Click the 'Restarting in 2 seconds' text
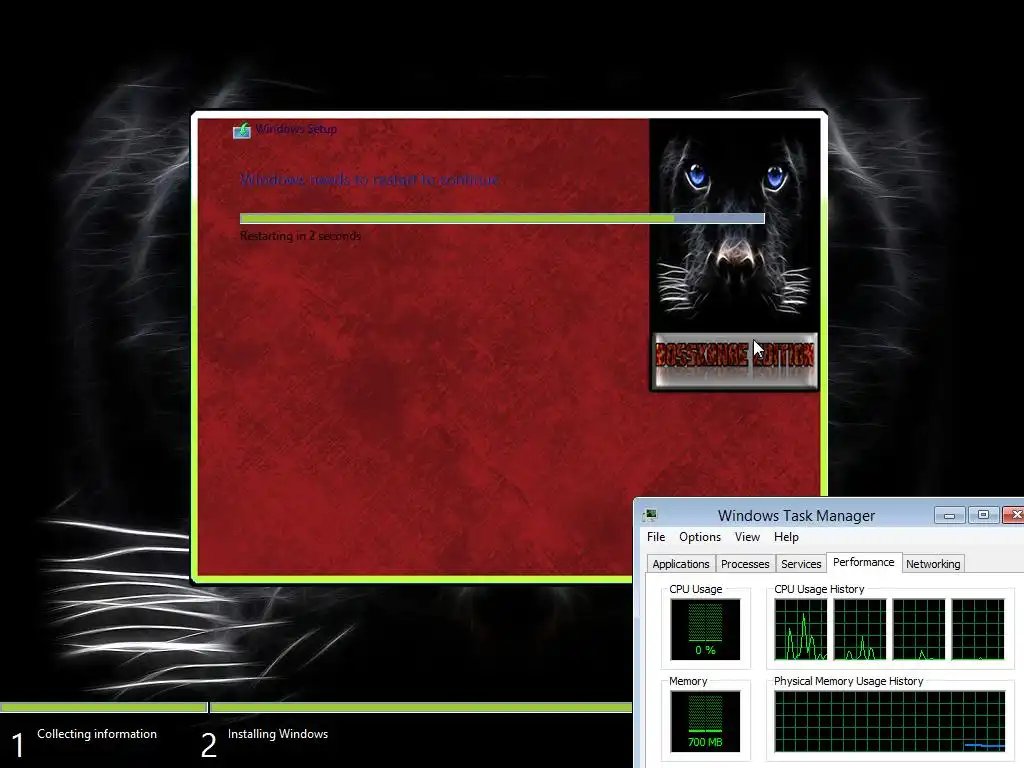The image size is (1024, 768). [x=300, y=236]
